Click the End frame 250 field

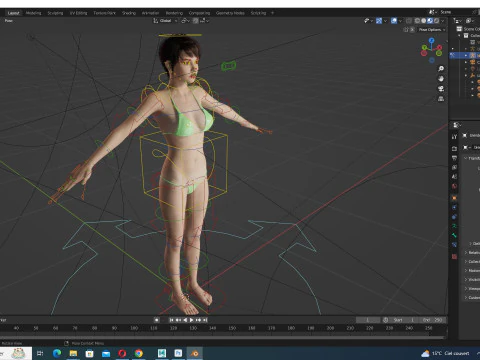pos(432,320)
